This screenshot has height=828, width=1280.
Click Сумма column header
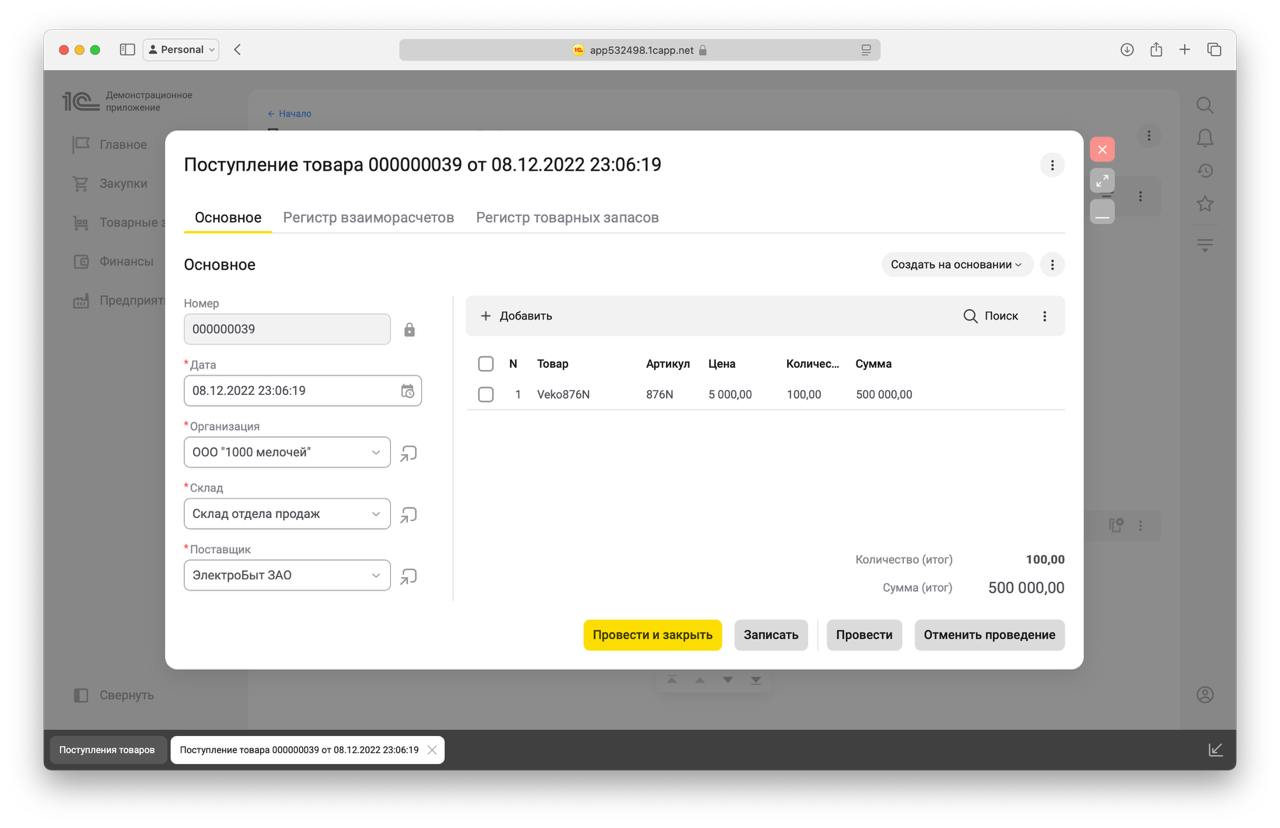pos(873,364)
